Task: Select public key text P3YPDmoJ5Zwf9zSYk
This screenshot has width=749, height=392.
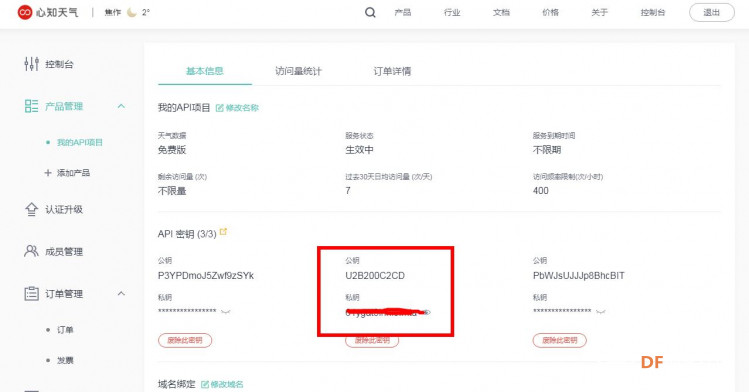Action: point(206,275)
